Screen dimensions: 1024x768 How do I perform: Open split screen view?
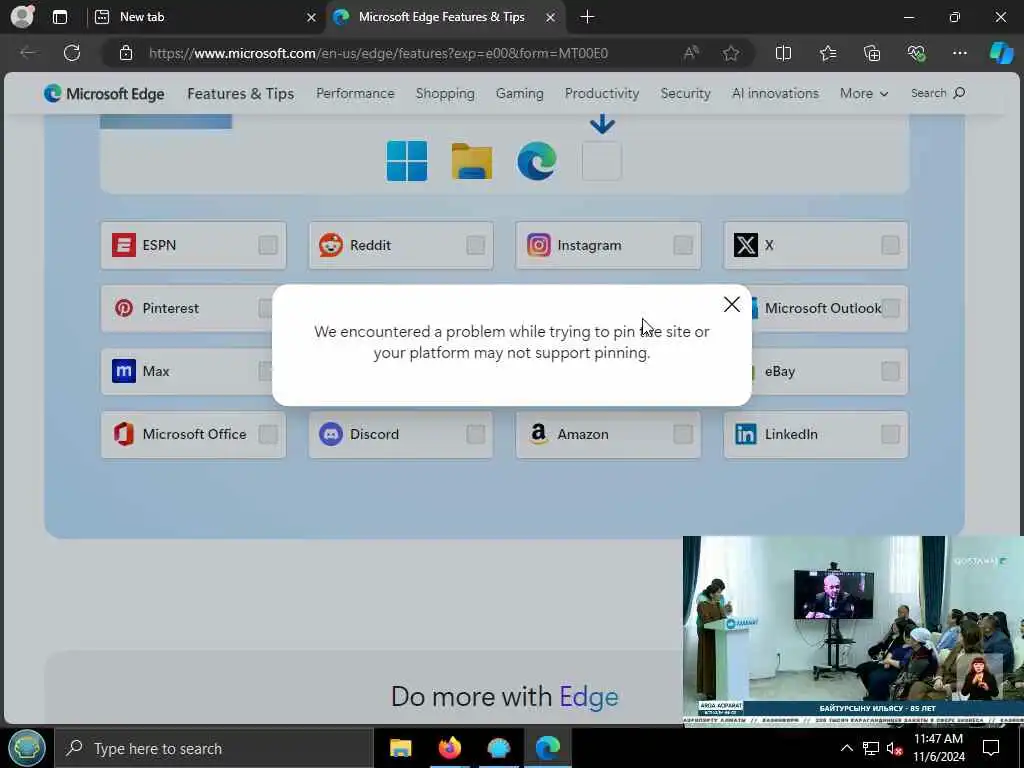point(783,53)
